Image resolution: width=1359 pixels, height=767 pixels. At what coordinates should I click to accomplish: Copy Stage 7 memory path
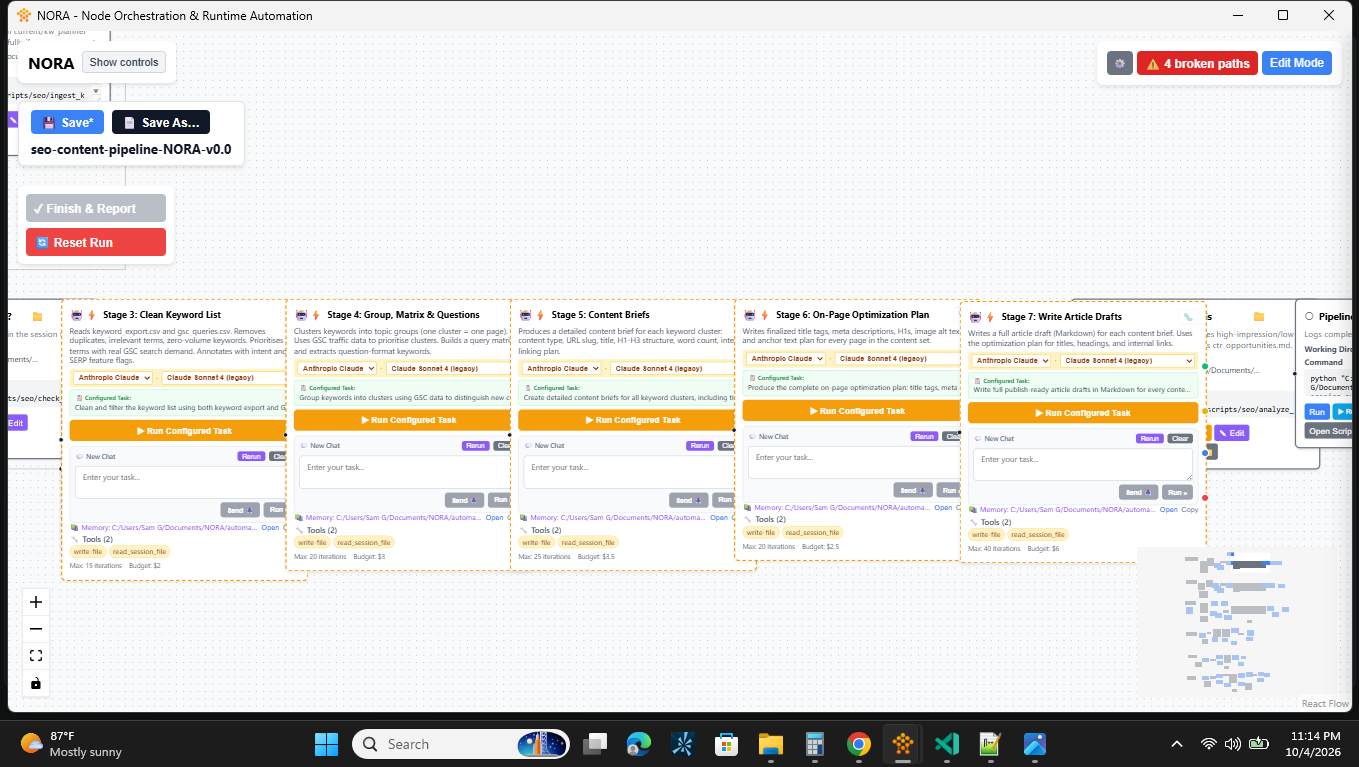coord(1190,510)
